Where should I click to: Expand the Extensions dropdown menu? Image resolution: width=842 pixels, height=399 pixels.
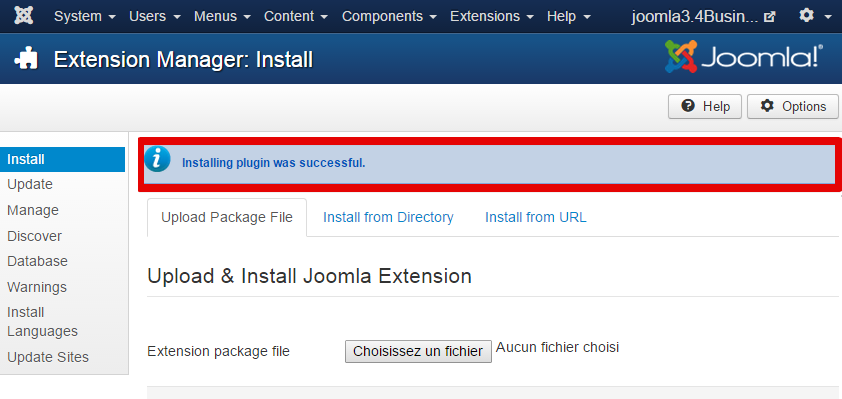(x=492, y=17)
